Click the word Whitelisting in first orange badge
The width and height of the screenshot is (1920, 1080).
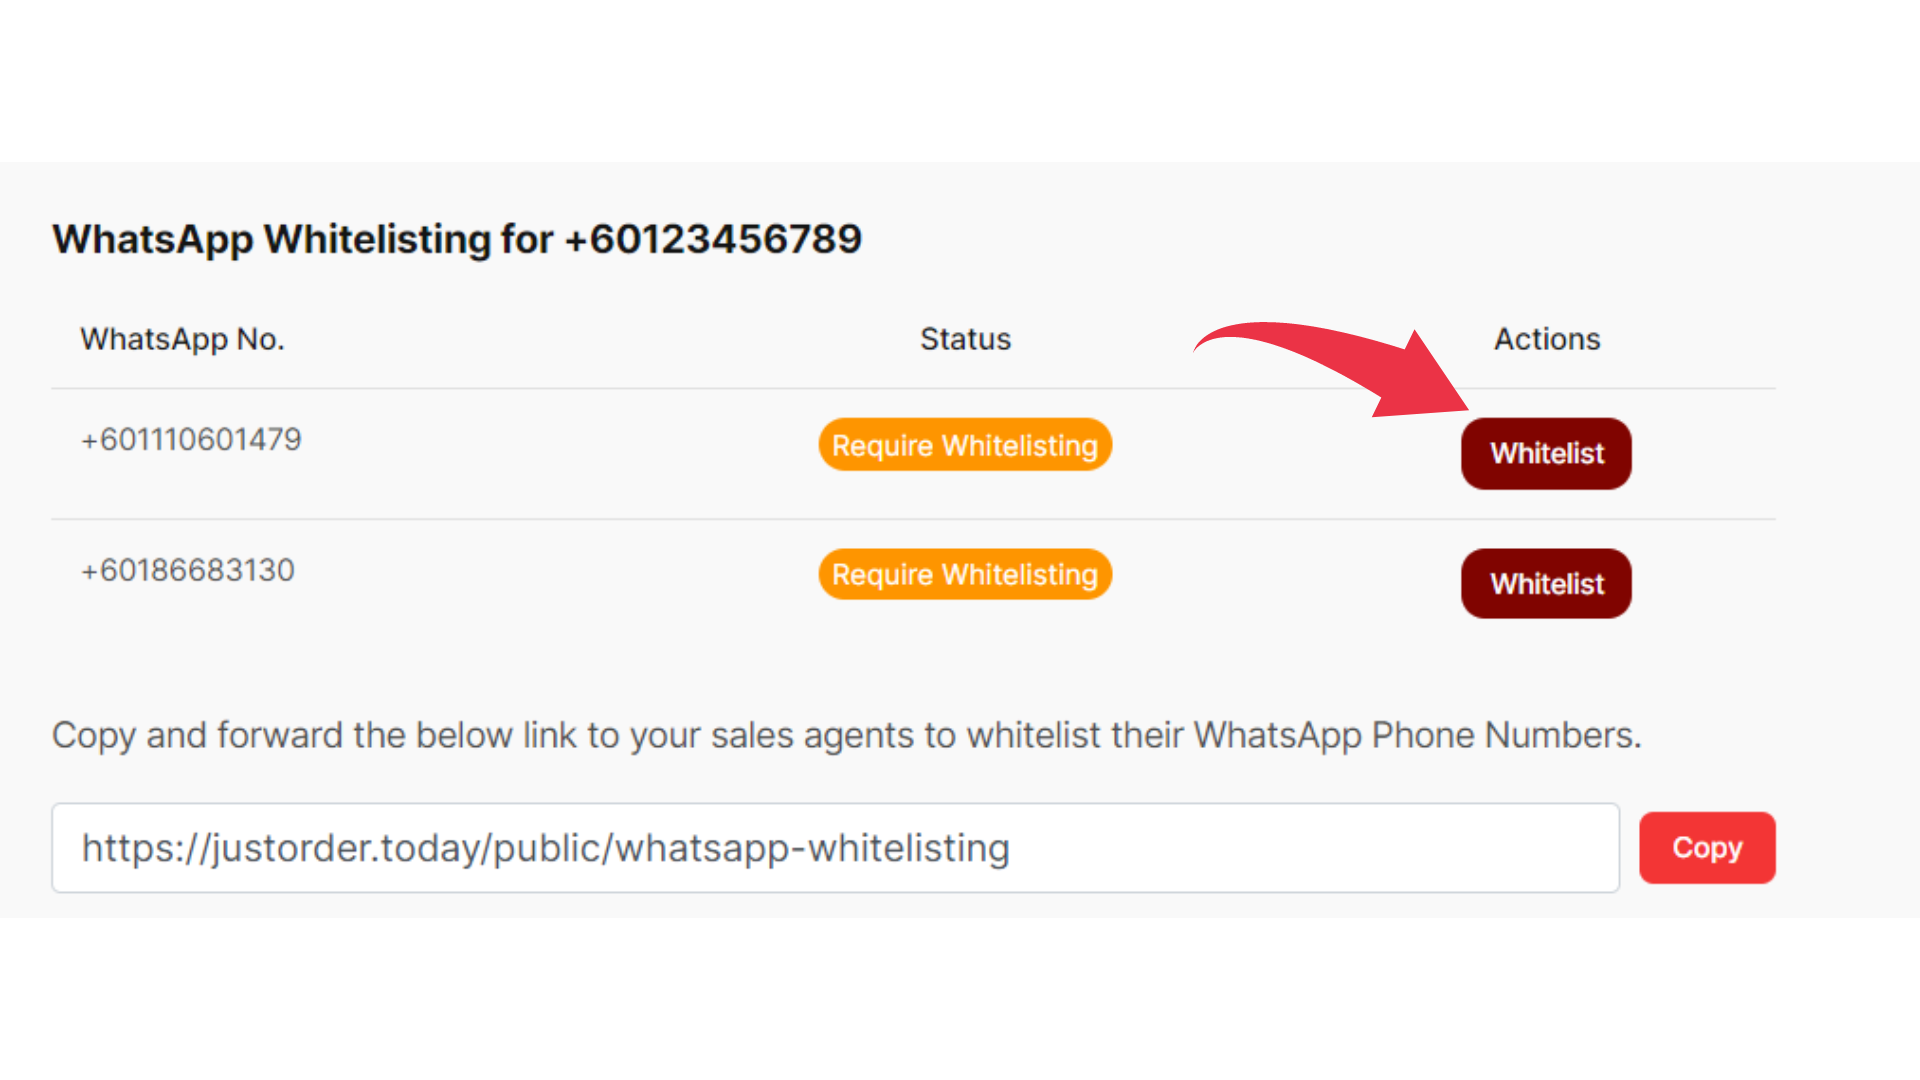pyautogui.click(x=1020, y=446)
